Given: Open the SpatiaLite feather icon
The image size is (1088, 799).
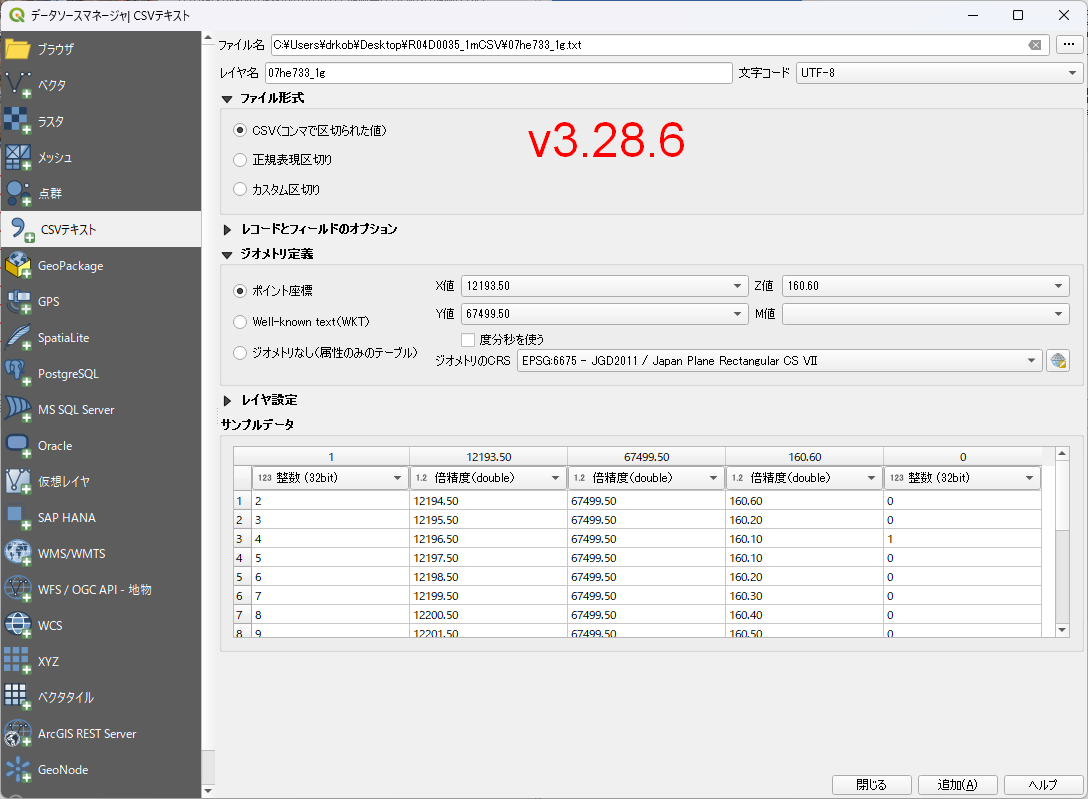Looking at the screenshot, I should pos(18,338).
